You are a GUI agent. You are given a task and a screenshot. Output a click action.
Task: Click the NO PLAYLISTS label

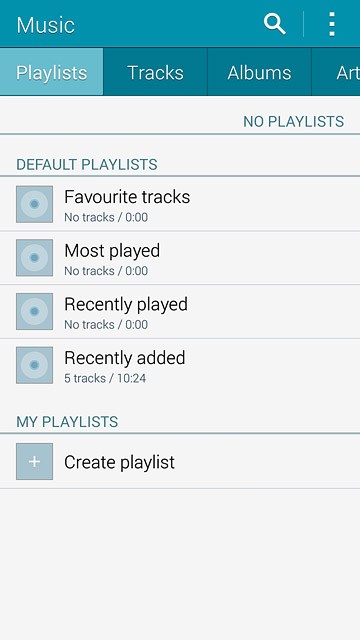pos(293,121)
